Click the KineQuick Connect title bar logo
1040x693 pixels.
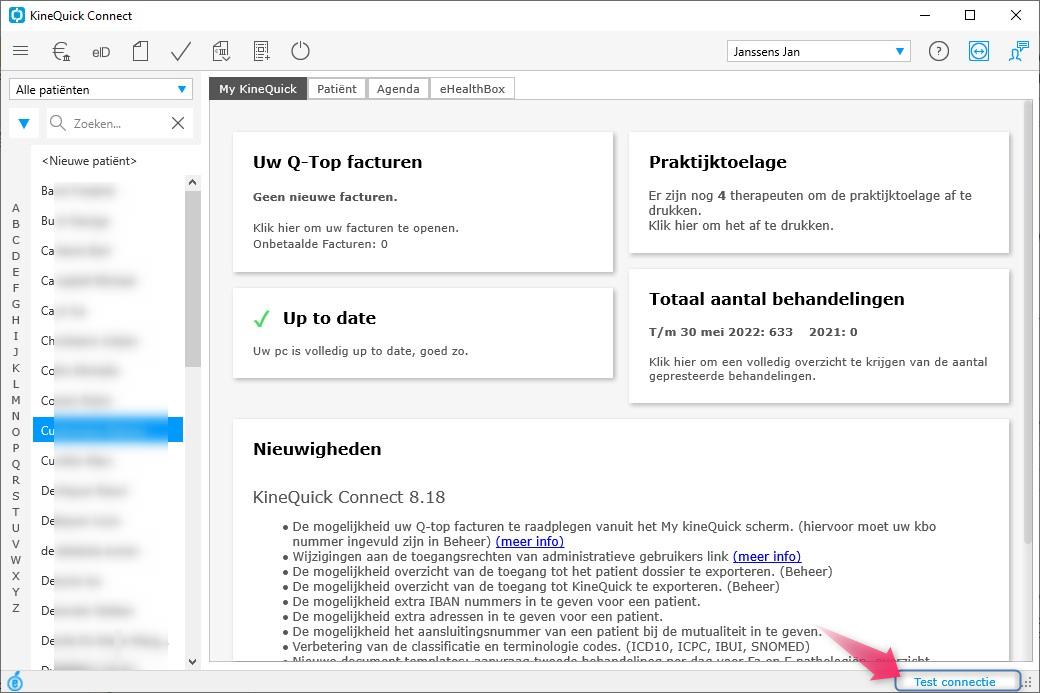tap(17, 15)
